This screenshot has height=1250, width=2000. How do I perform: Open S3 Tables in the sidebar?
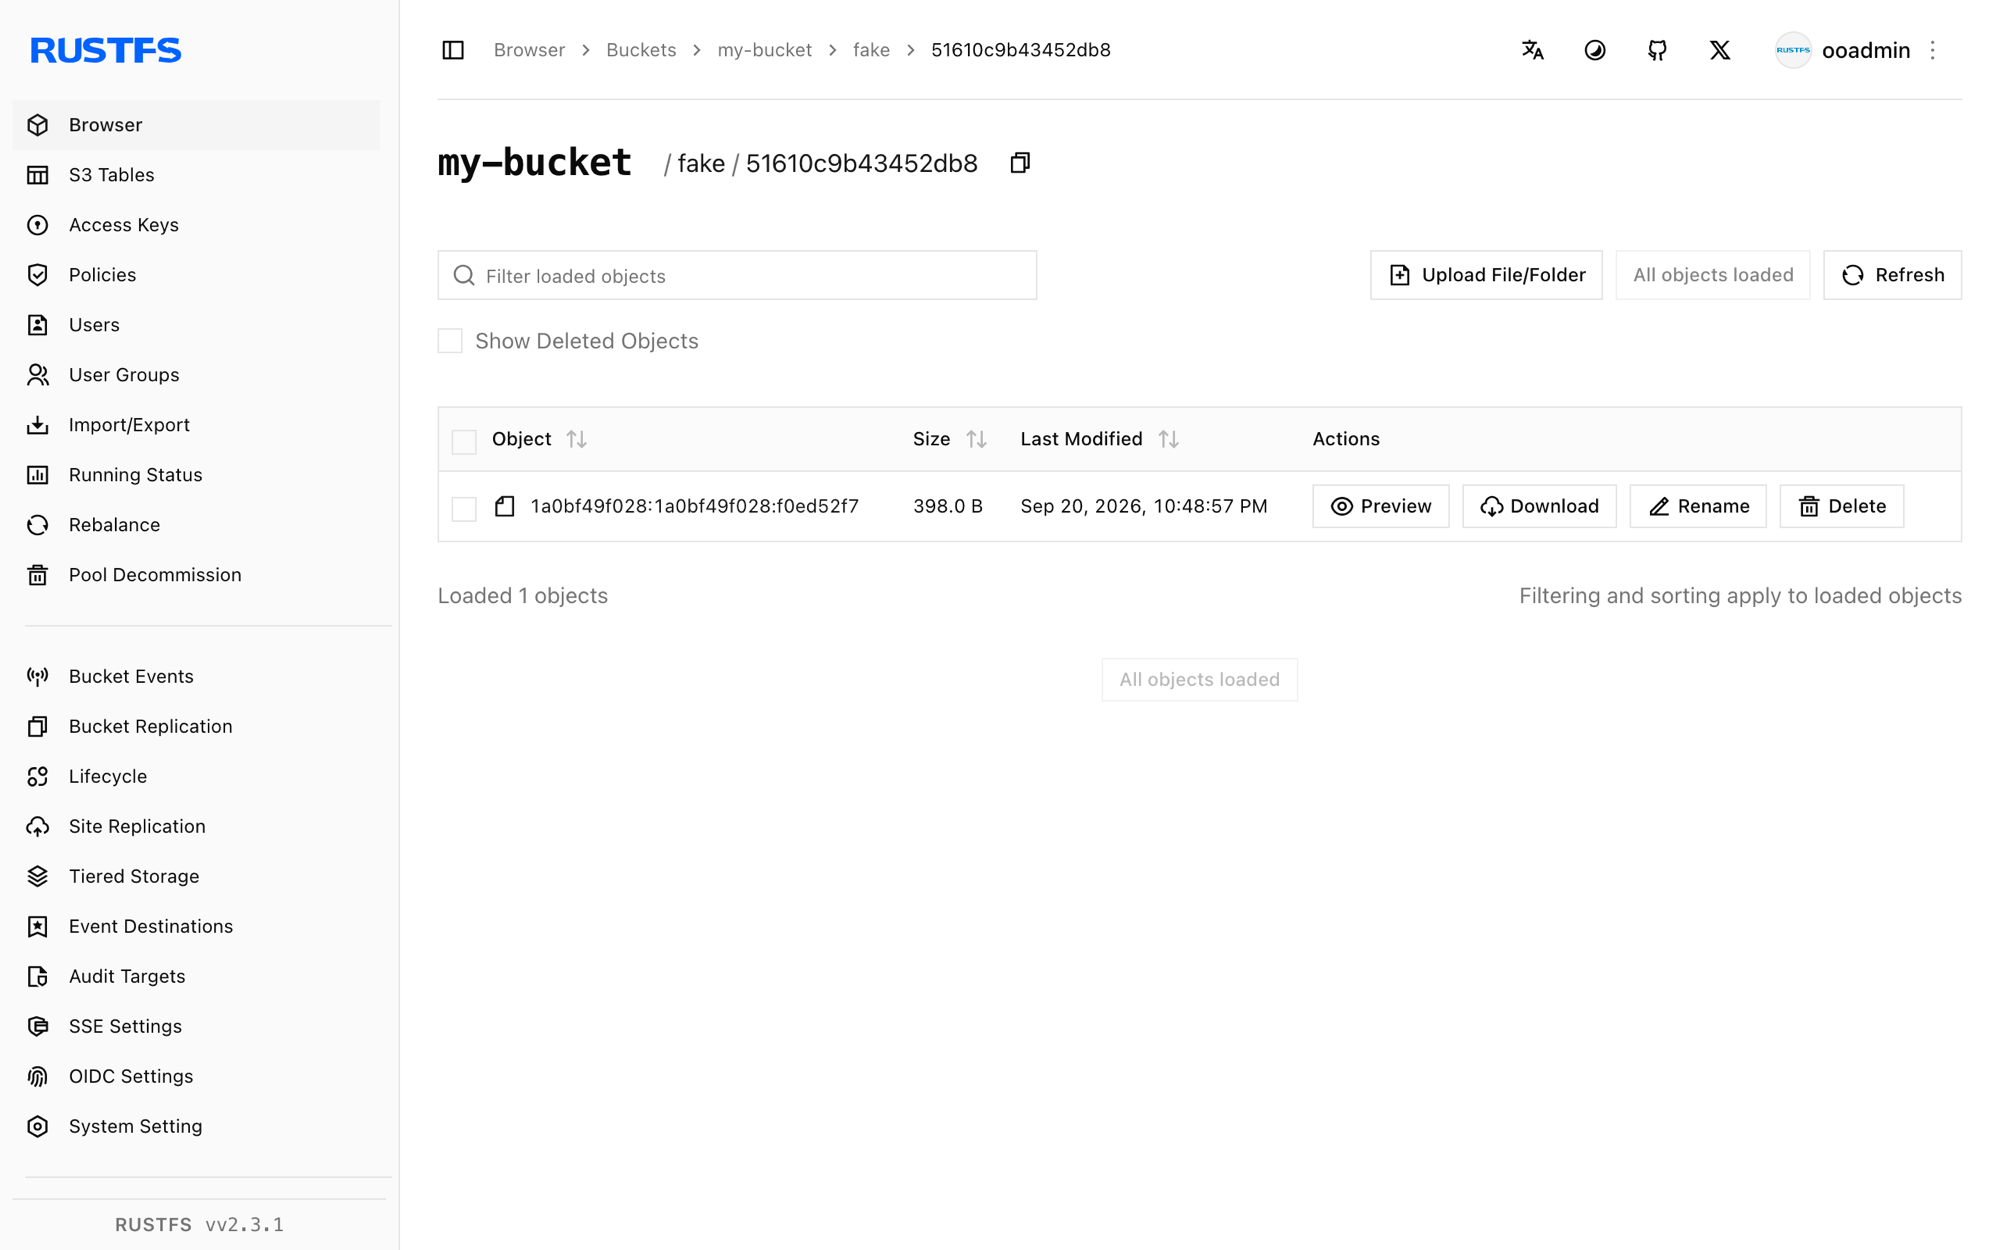tap(196, 175)
